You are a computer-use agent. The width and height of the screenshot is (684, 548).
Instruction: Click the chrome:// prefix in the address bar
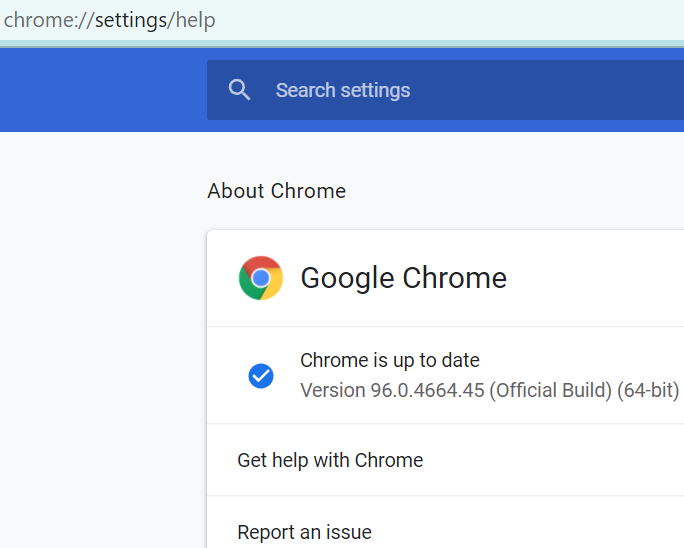(x=48, y=20)
